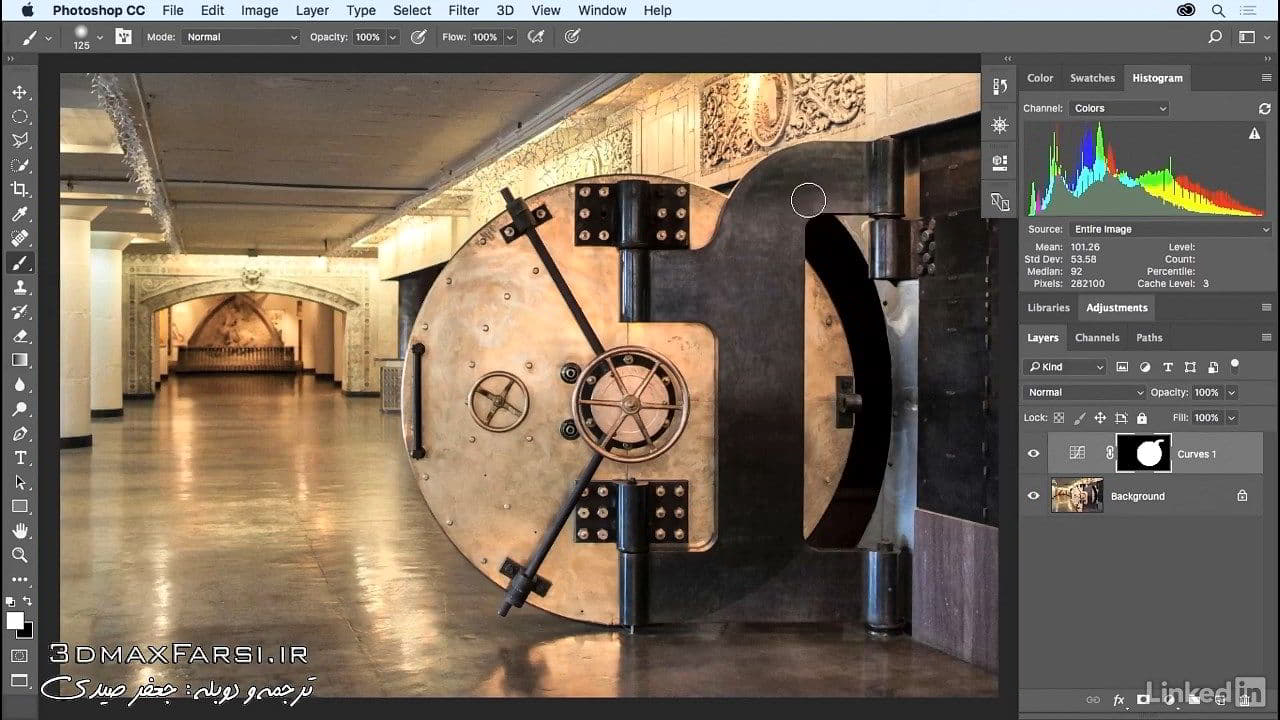Switch to the Paths tab
Image resolution: width=1280 pixels, height=720 pixels.
click(x=1149, y=338)
